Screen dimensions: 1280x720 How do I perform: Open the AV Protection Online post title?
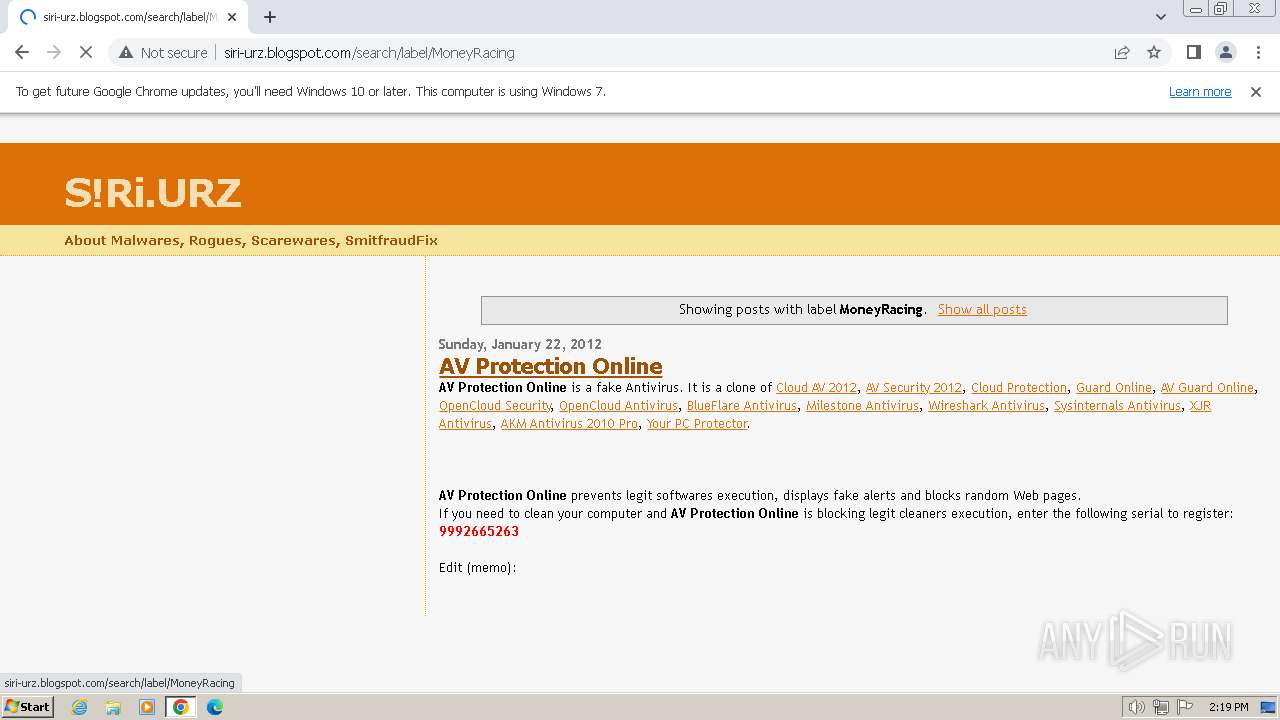pos(550,366)
